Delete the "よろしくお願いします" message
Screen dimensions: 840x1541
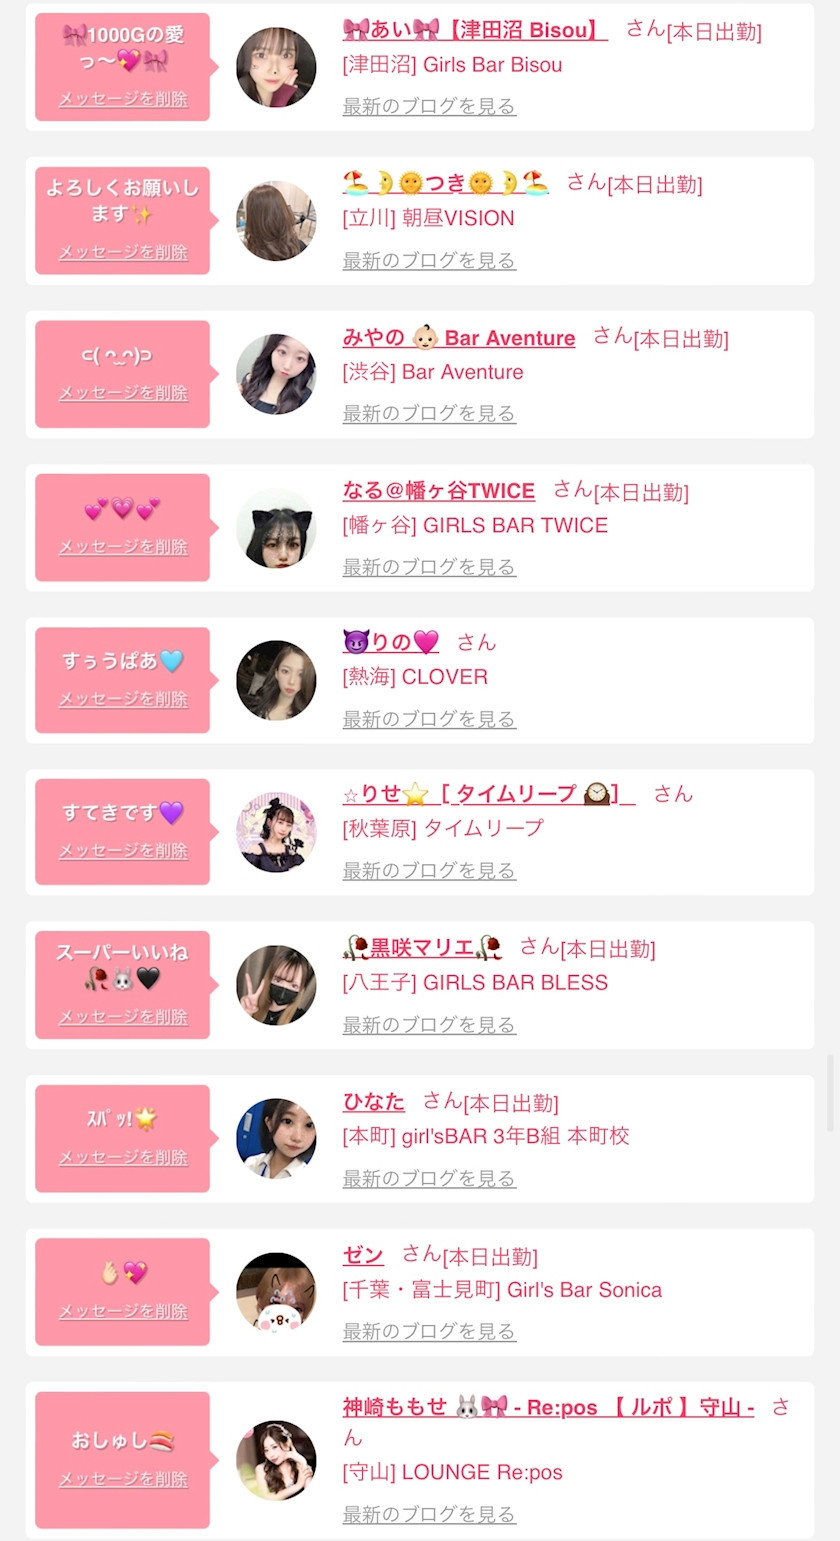pyautogui.click(x=123, y=252)
